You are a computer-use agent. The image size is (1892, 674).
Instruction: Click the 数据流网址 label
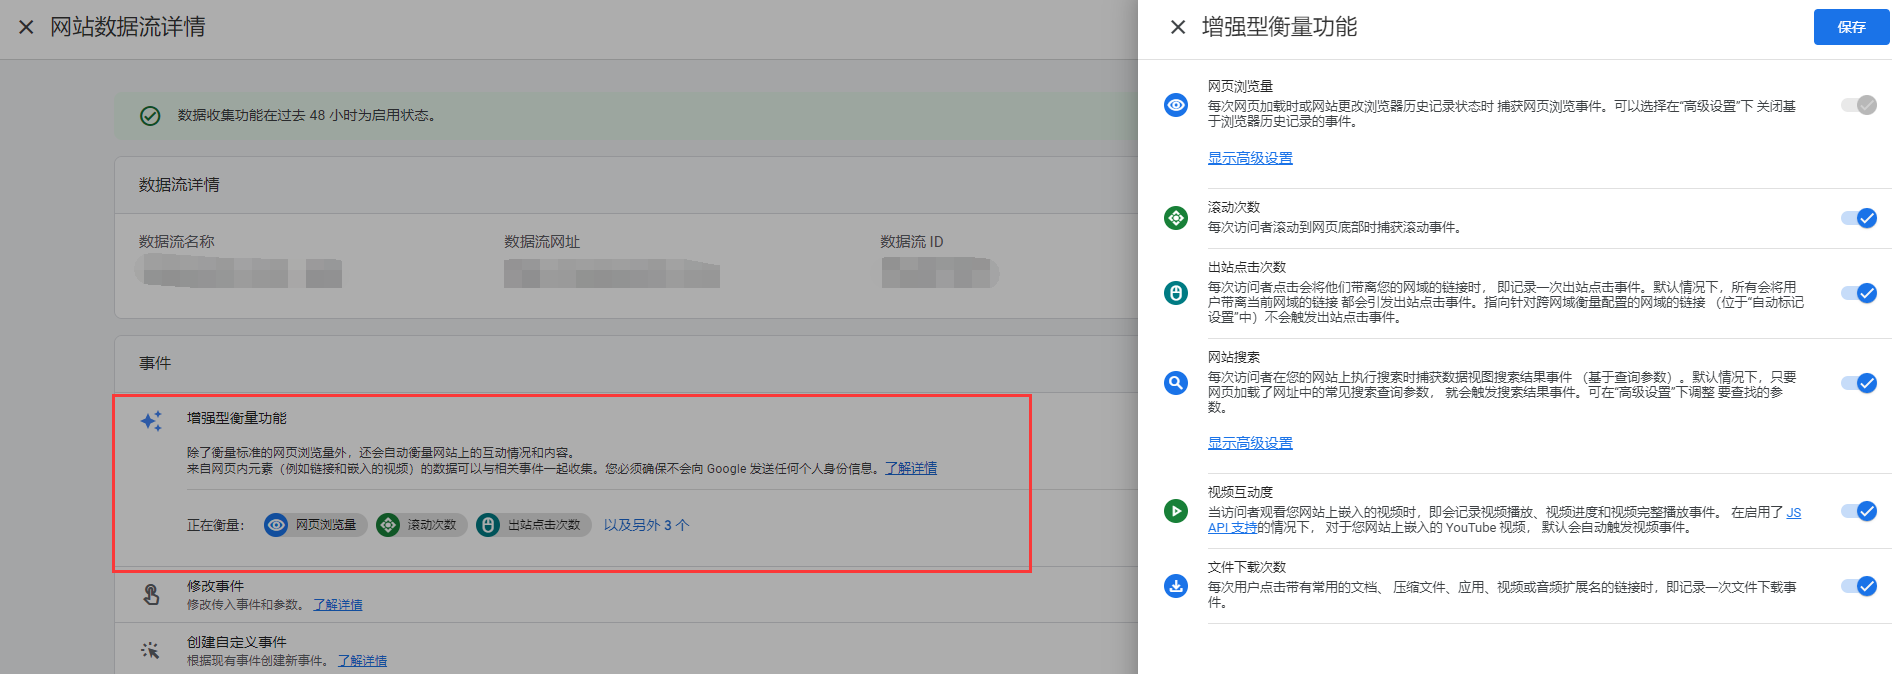pyautogui.click(x=542, y=242)
